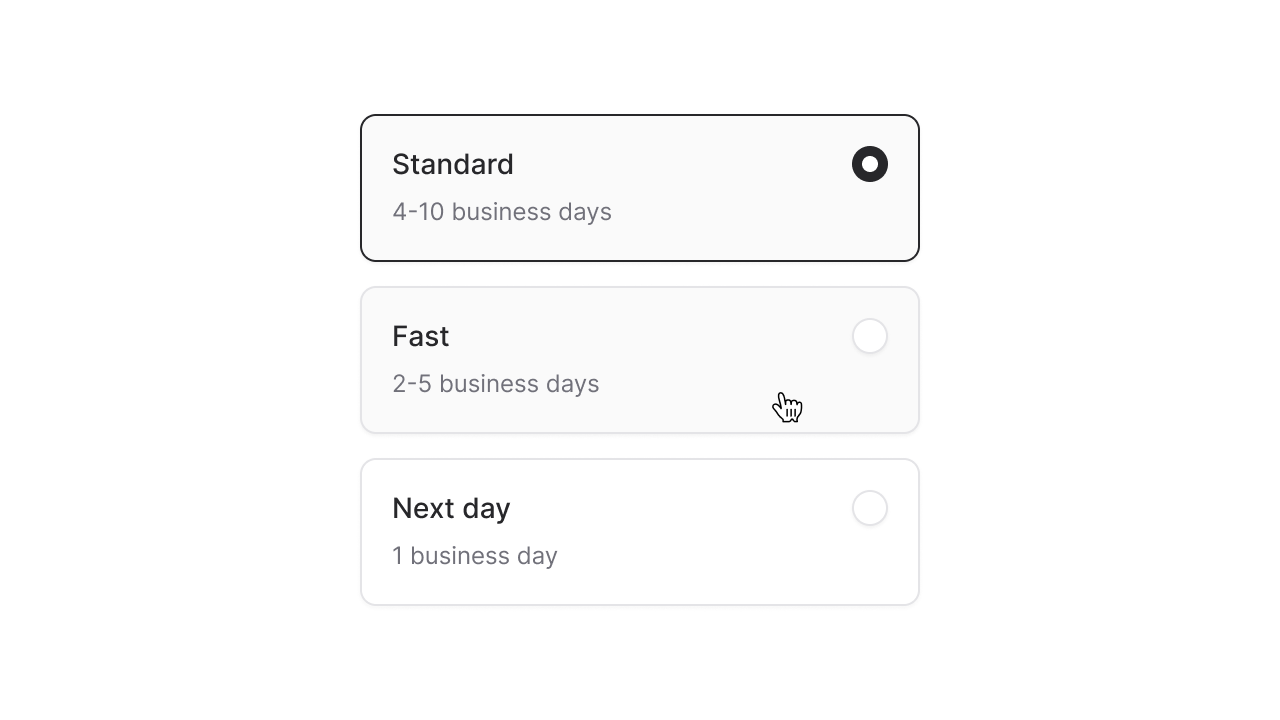Choose the Next day delivery option card

(x=640, y=532)
